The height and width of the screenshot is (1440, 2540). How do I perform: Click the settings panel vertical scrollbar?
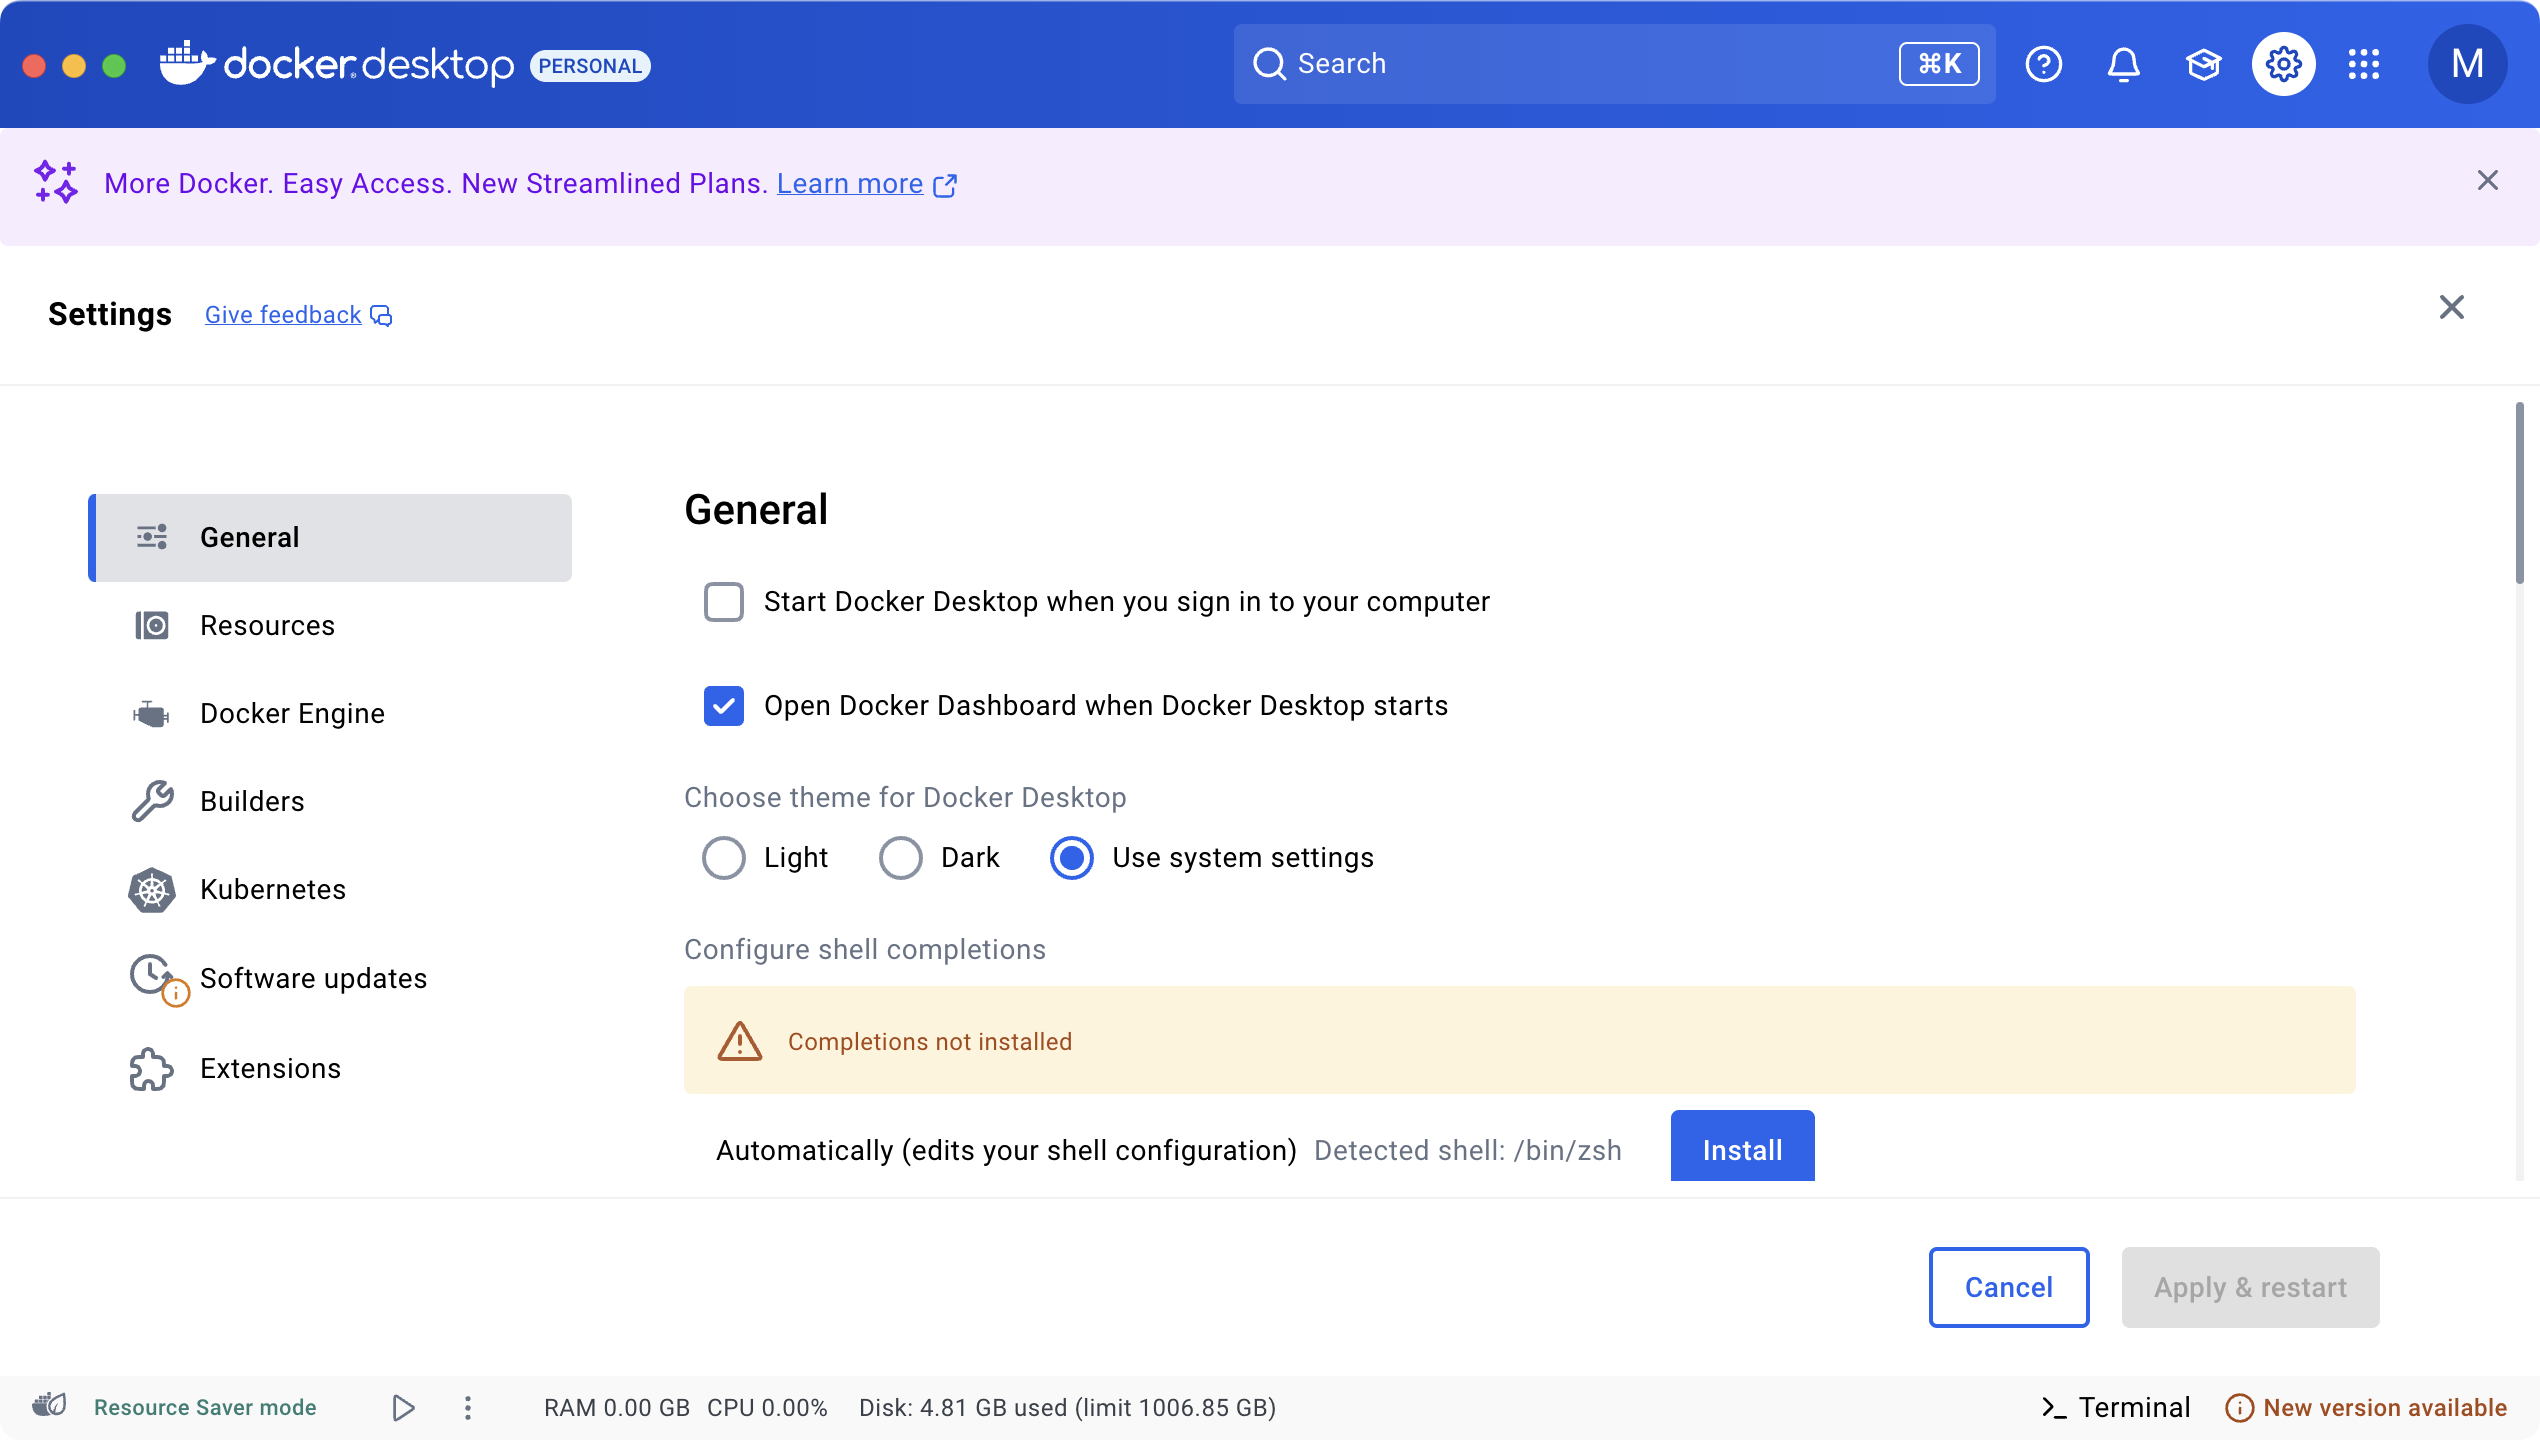click(x=2519, y=494)
